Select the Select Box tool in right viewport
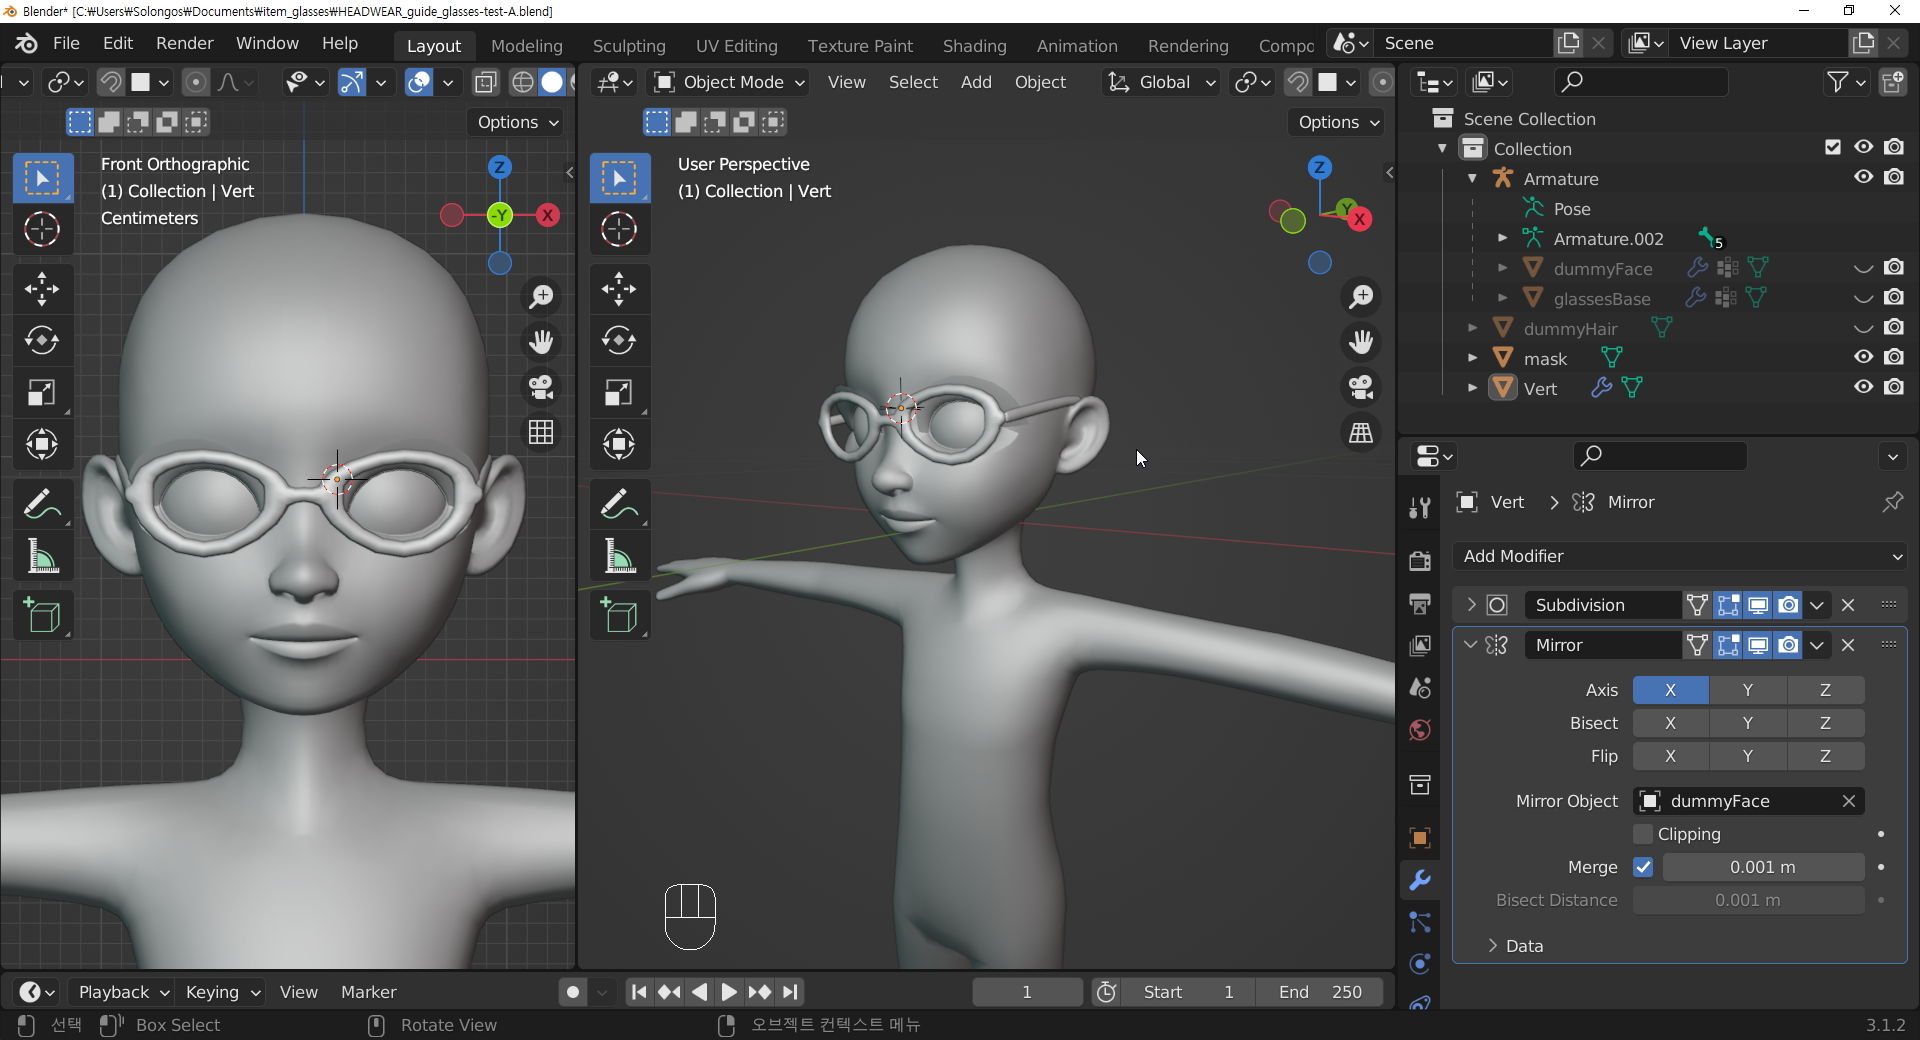 [x=619, y=179]
